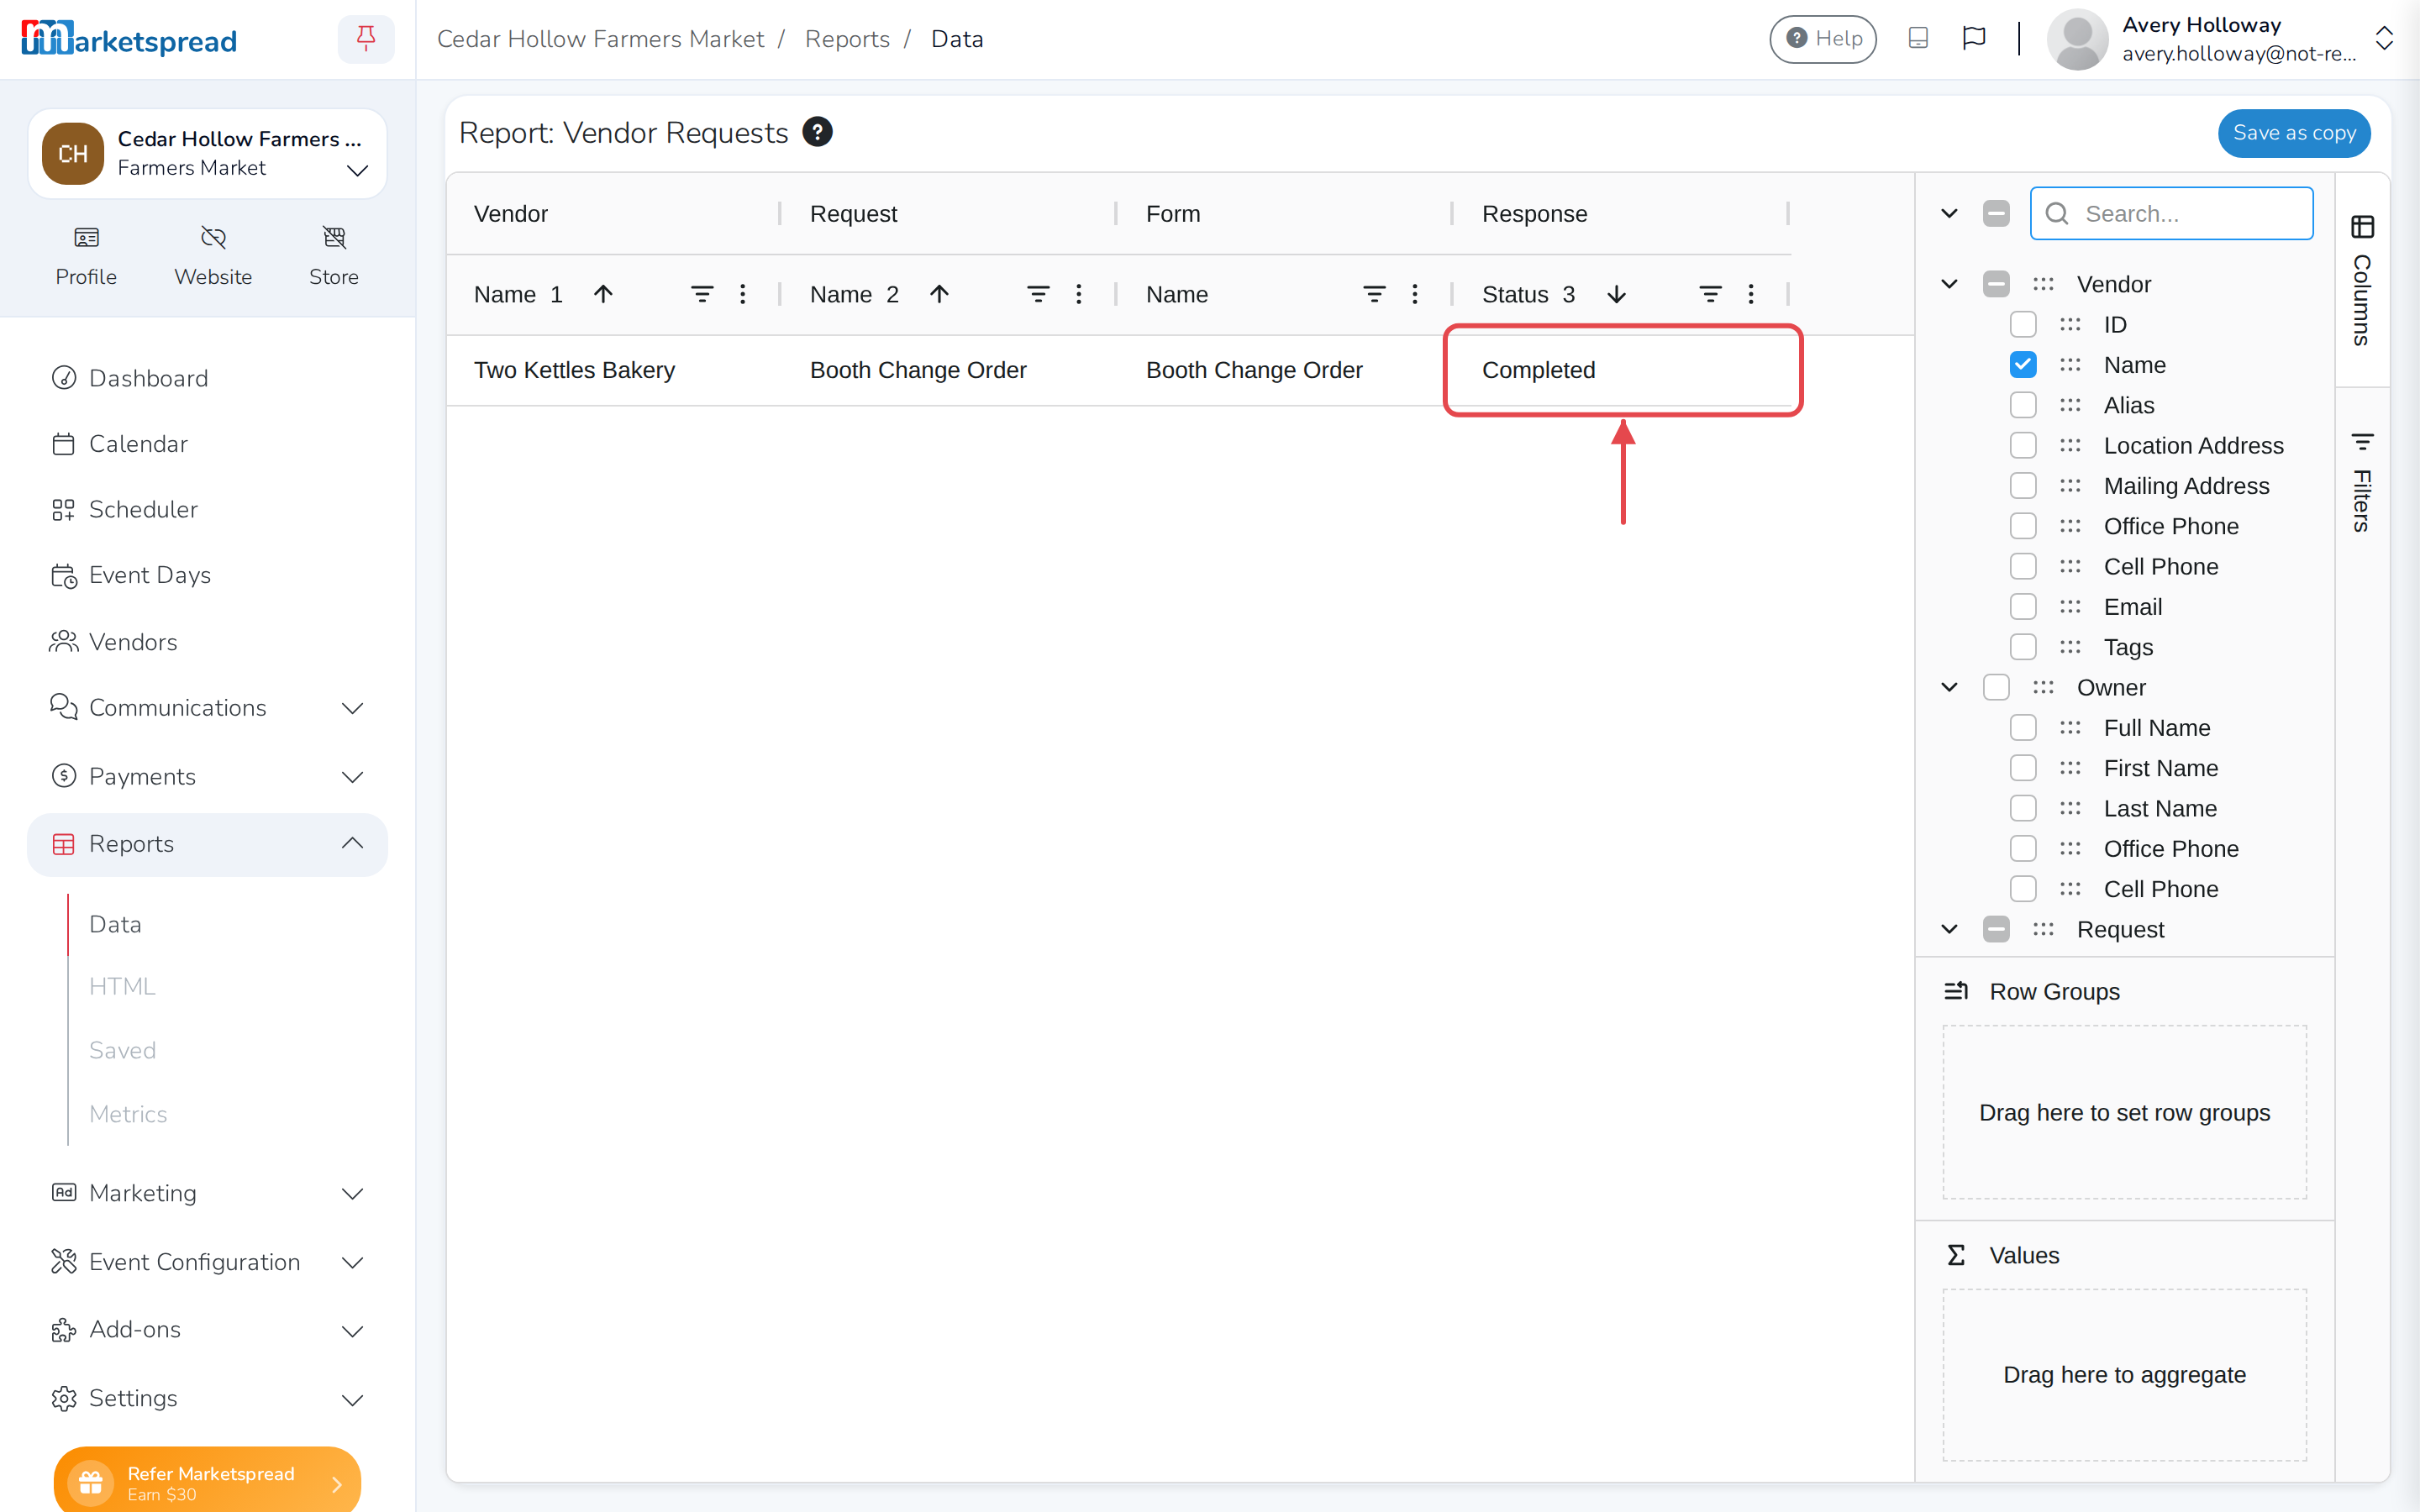Enable the Vendor ID column checkbox
The width and height of the screenshot is (2420, 1512).
pyautogui.click(x=2022, y=324)
